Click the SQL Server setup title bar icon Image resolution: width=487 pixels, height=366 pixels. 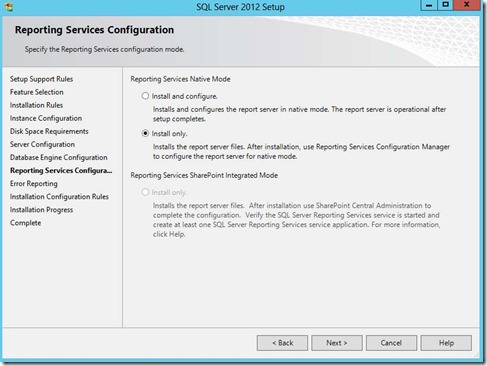pos(9,7)
